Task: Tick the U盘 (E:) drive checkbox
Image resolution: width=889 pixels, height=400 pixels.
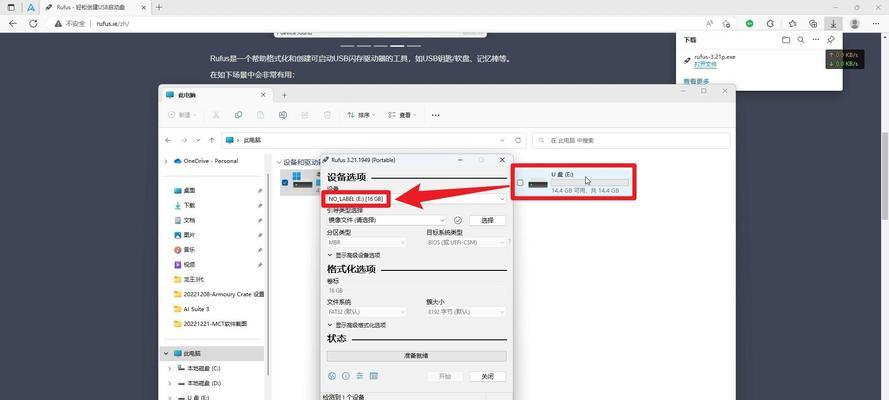Action: click(520, 183)
